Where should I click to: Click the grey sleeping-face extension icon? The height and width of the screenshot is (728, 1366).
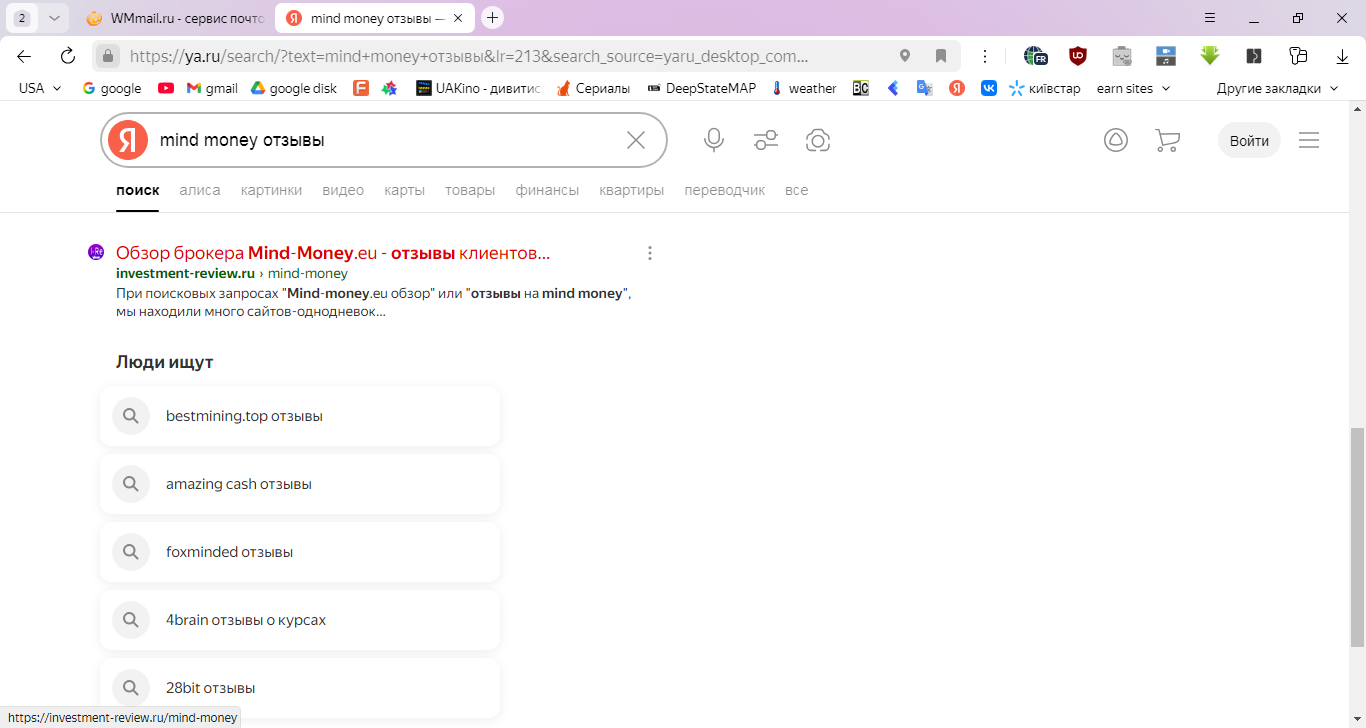(x=1122, y=56)
